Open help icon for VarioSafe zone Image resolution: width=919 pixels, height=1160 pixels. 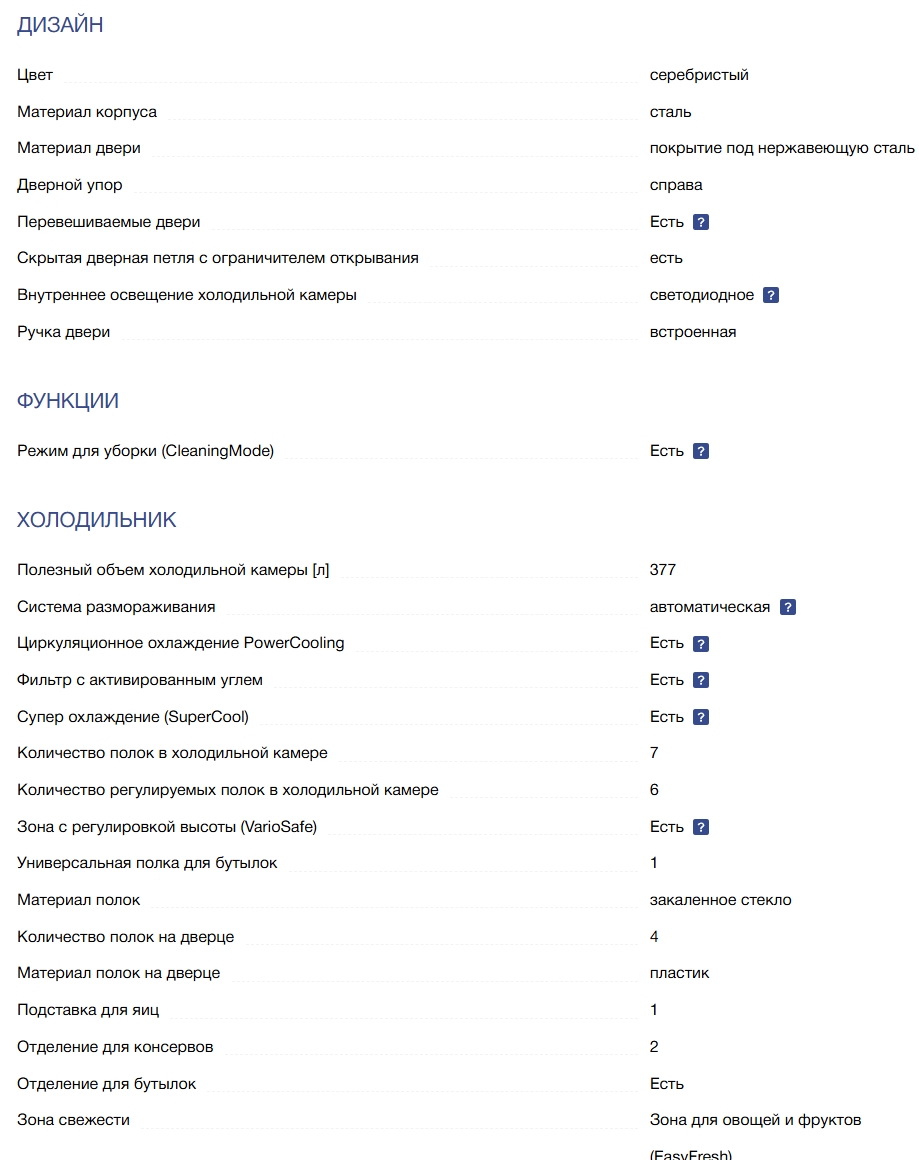pos(701,827)
